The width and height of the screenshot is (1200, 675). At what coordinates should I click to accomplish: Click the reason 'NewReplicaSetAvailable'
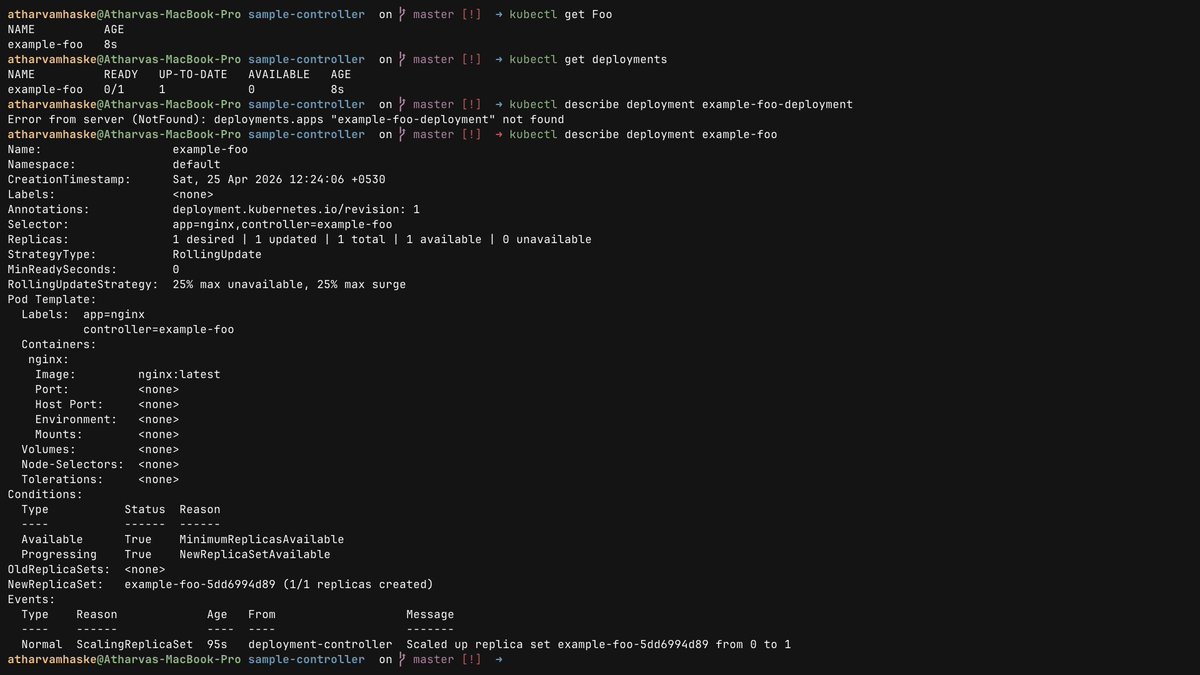point(255,555)
